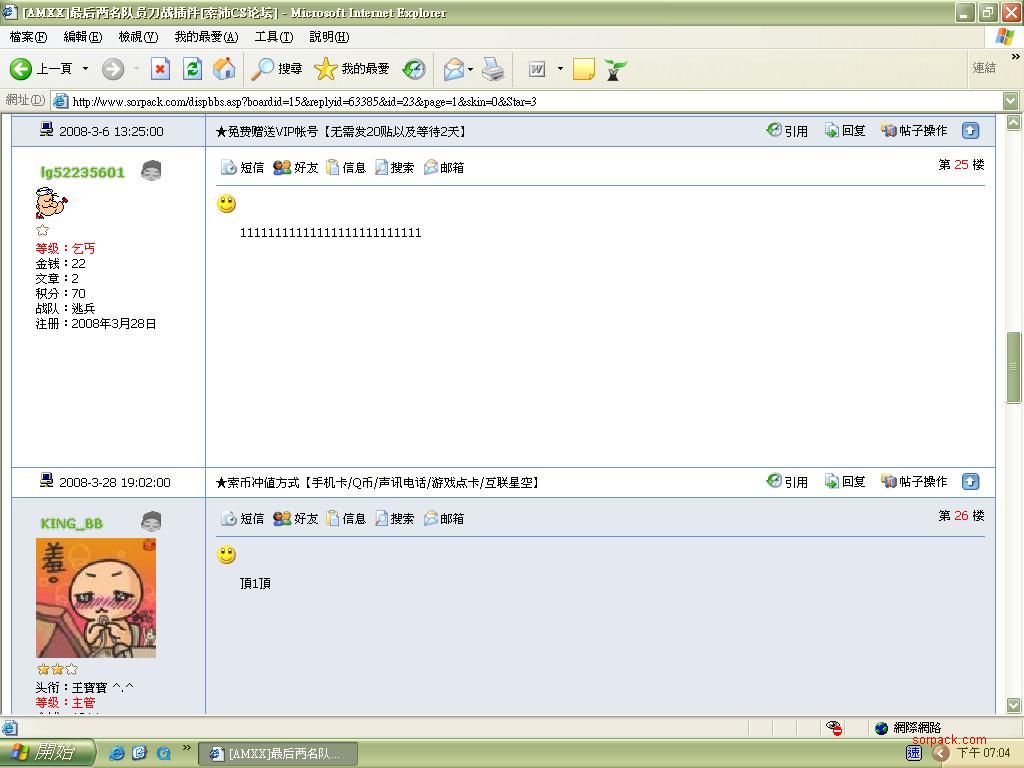The height and width of the screenshot is (768, 1024).
Task: Click the KING_BB avatar image
Action: (96, 598)
